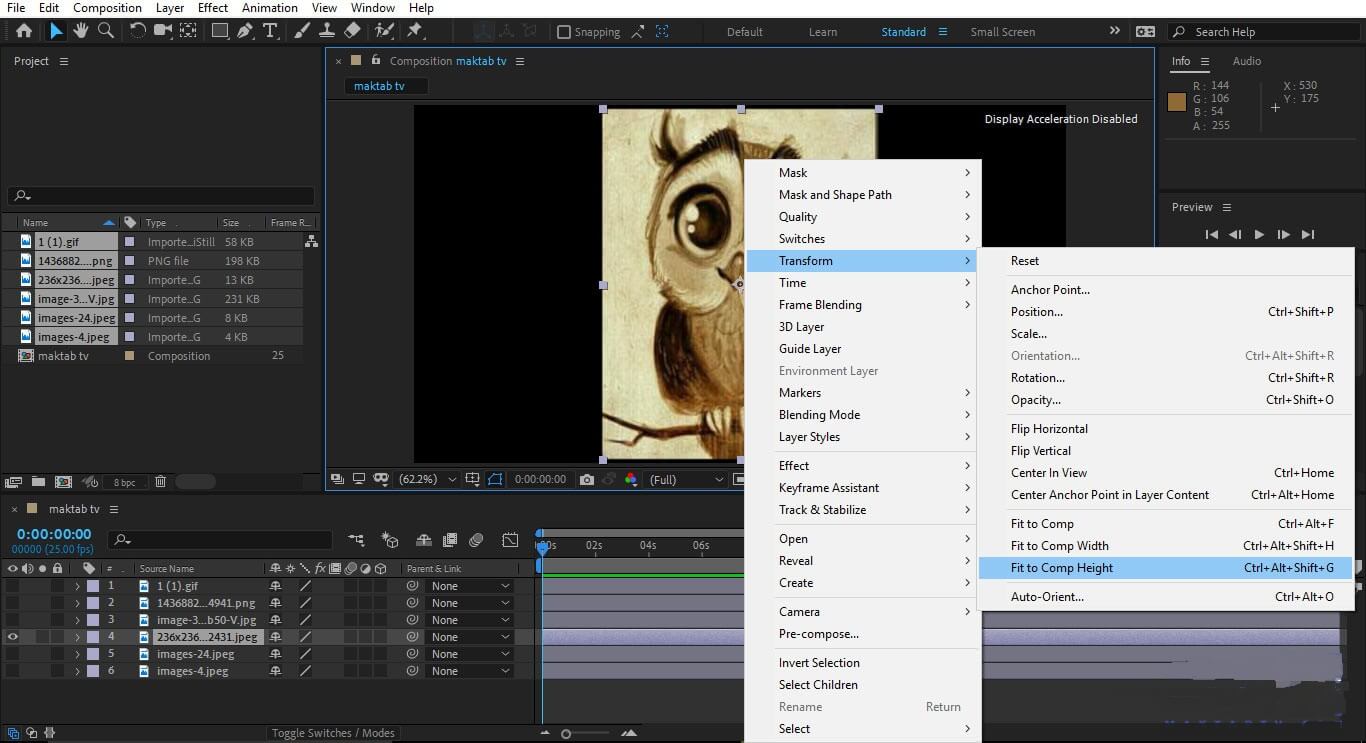The width and height of the screenshot is (1366, 743).
Task: Open magnification dropdown showing 62.2%
Action: [428, 480]
